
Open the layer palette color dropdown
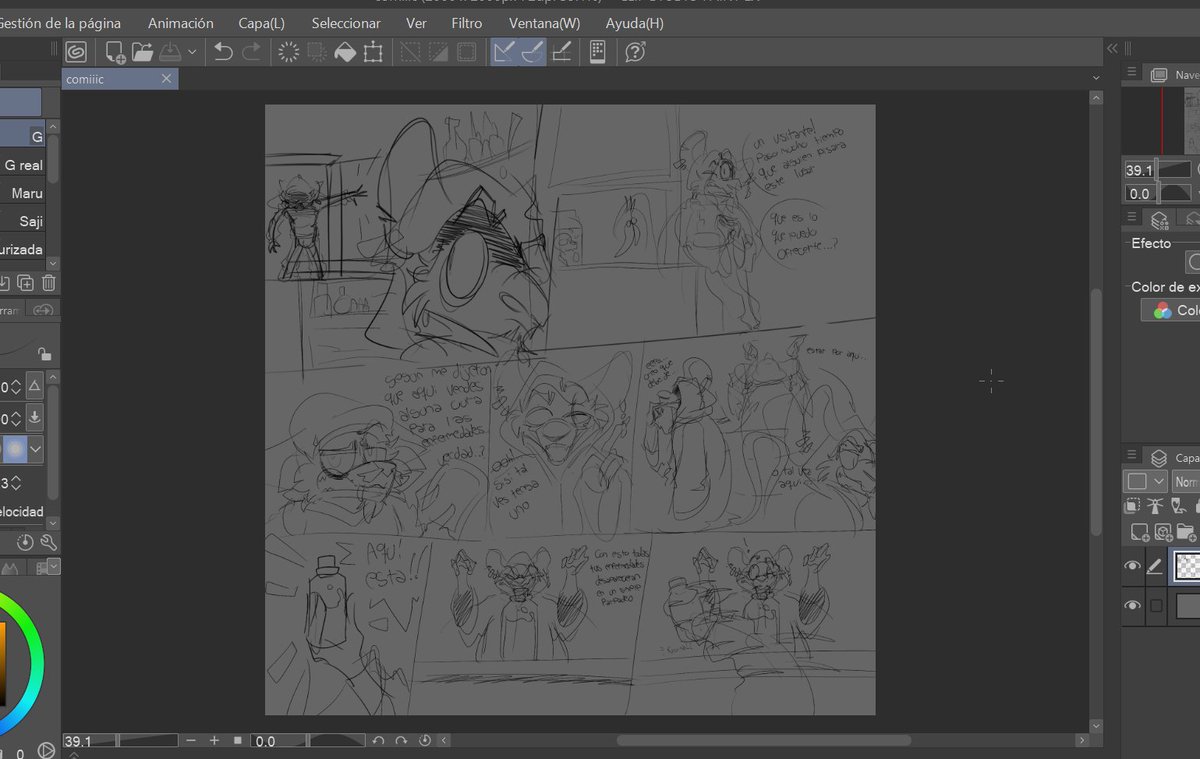(1144, 481)
